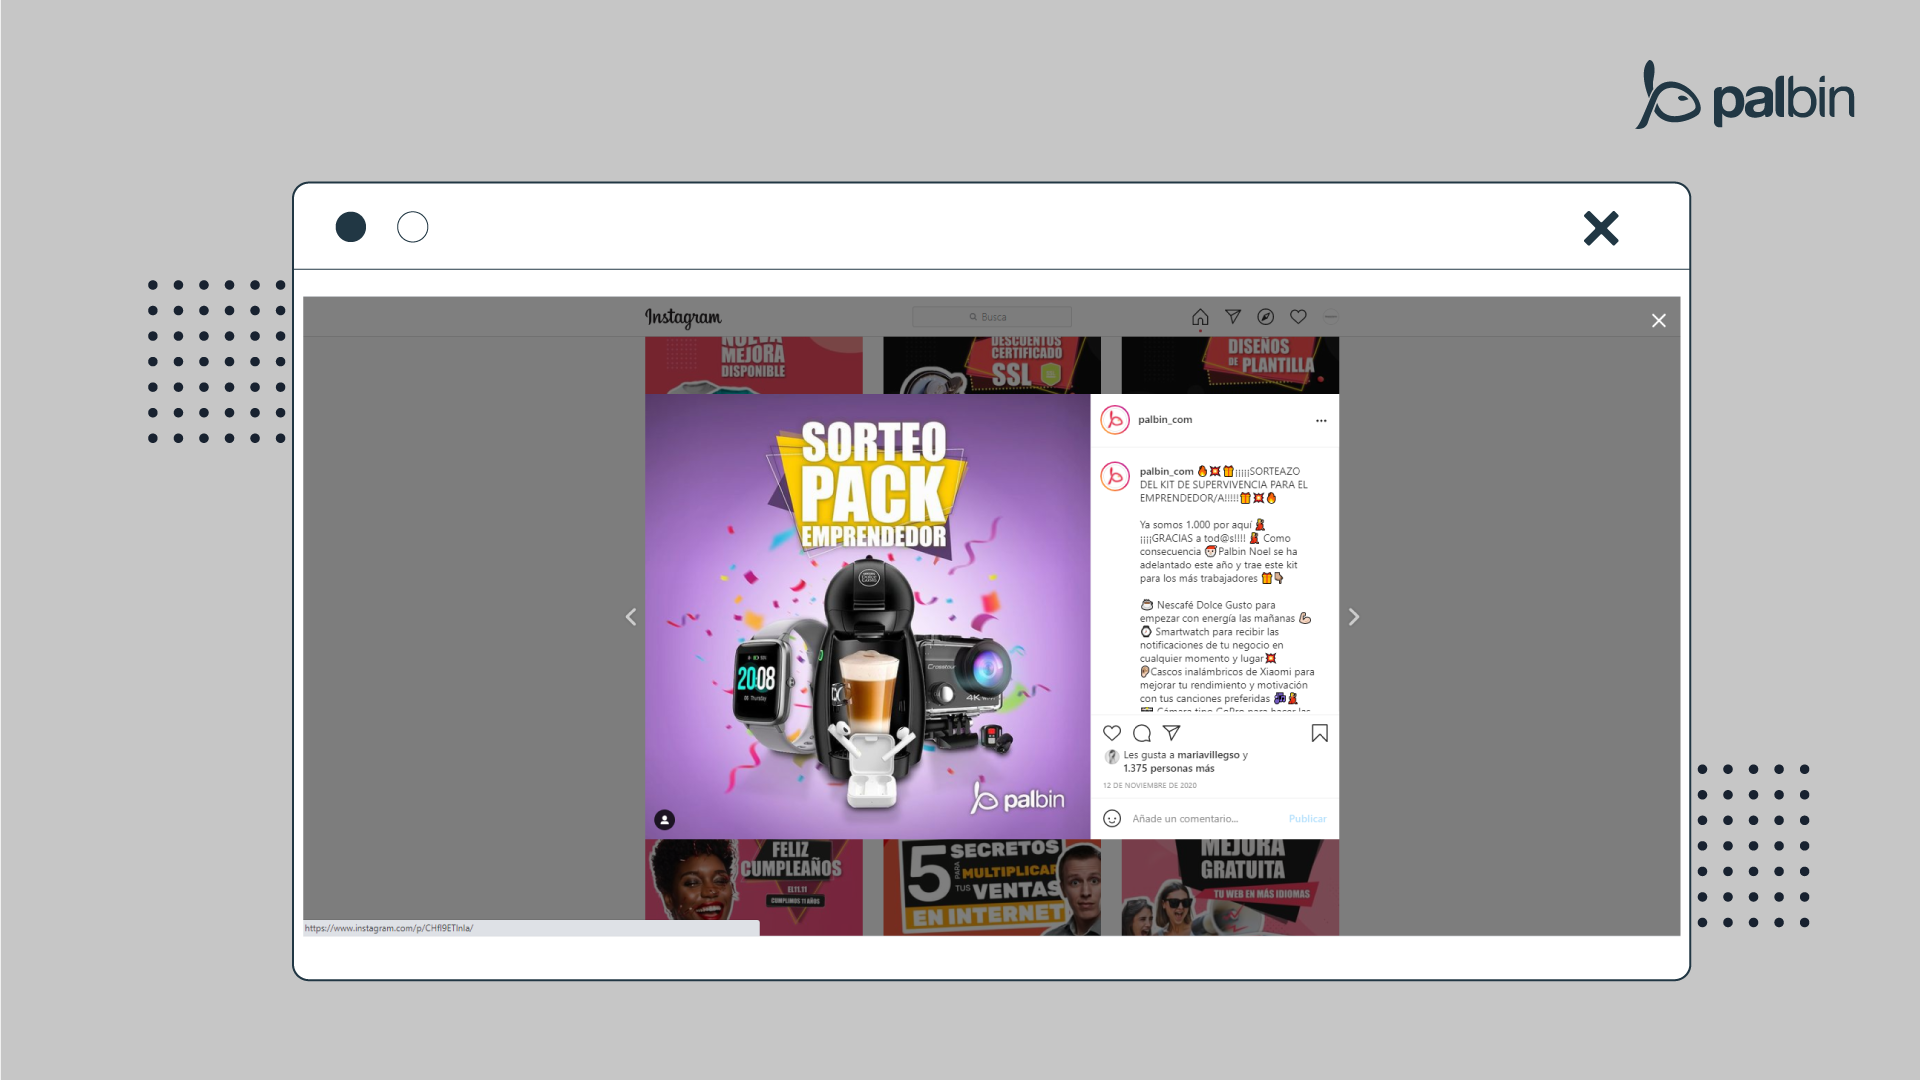Toggle the hollow circle in the modal header

[x=413, y=227]
